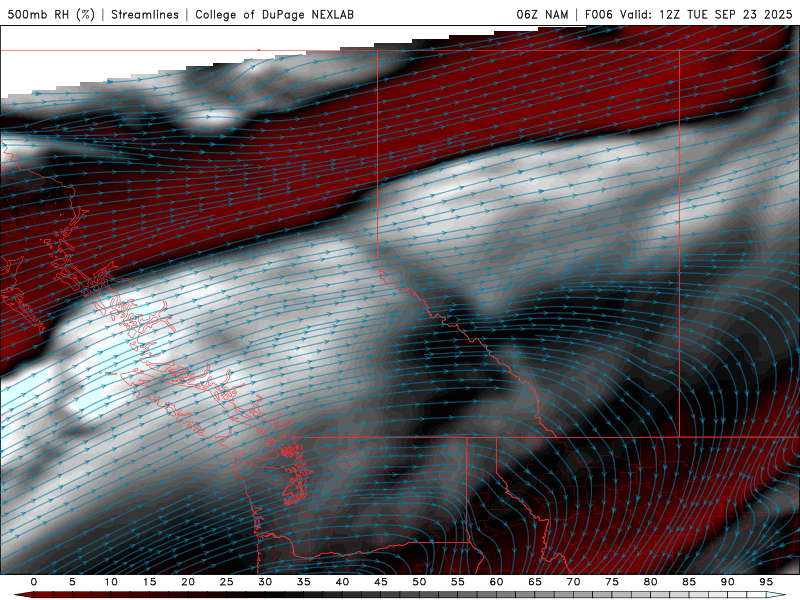Click the "65" scale value
Image resolution: width=800 pixels, height=600 pixels.
pos(535,582)
